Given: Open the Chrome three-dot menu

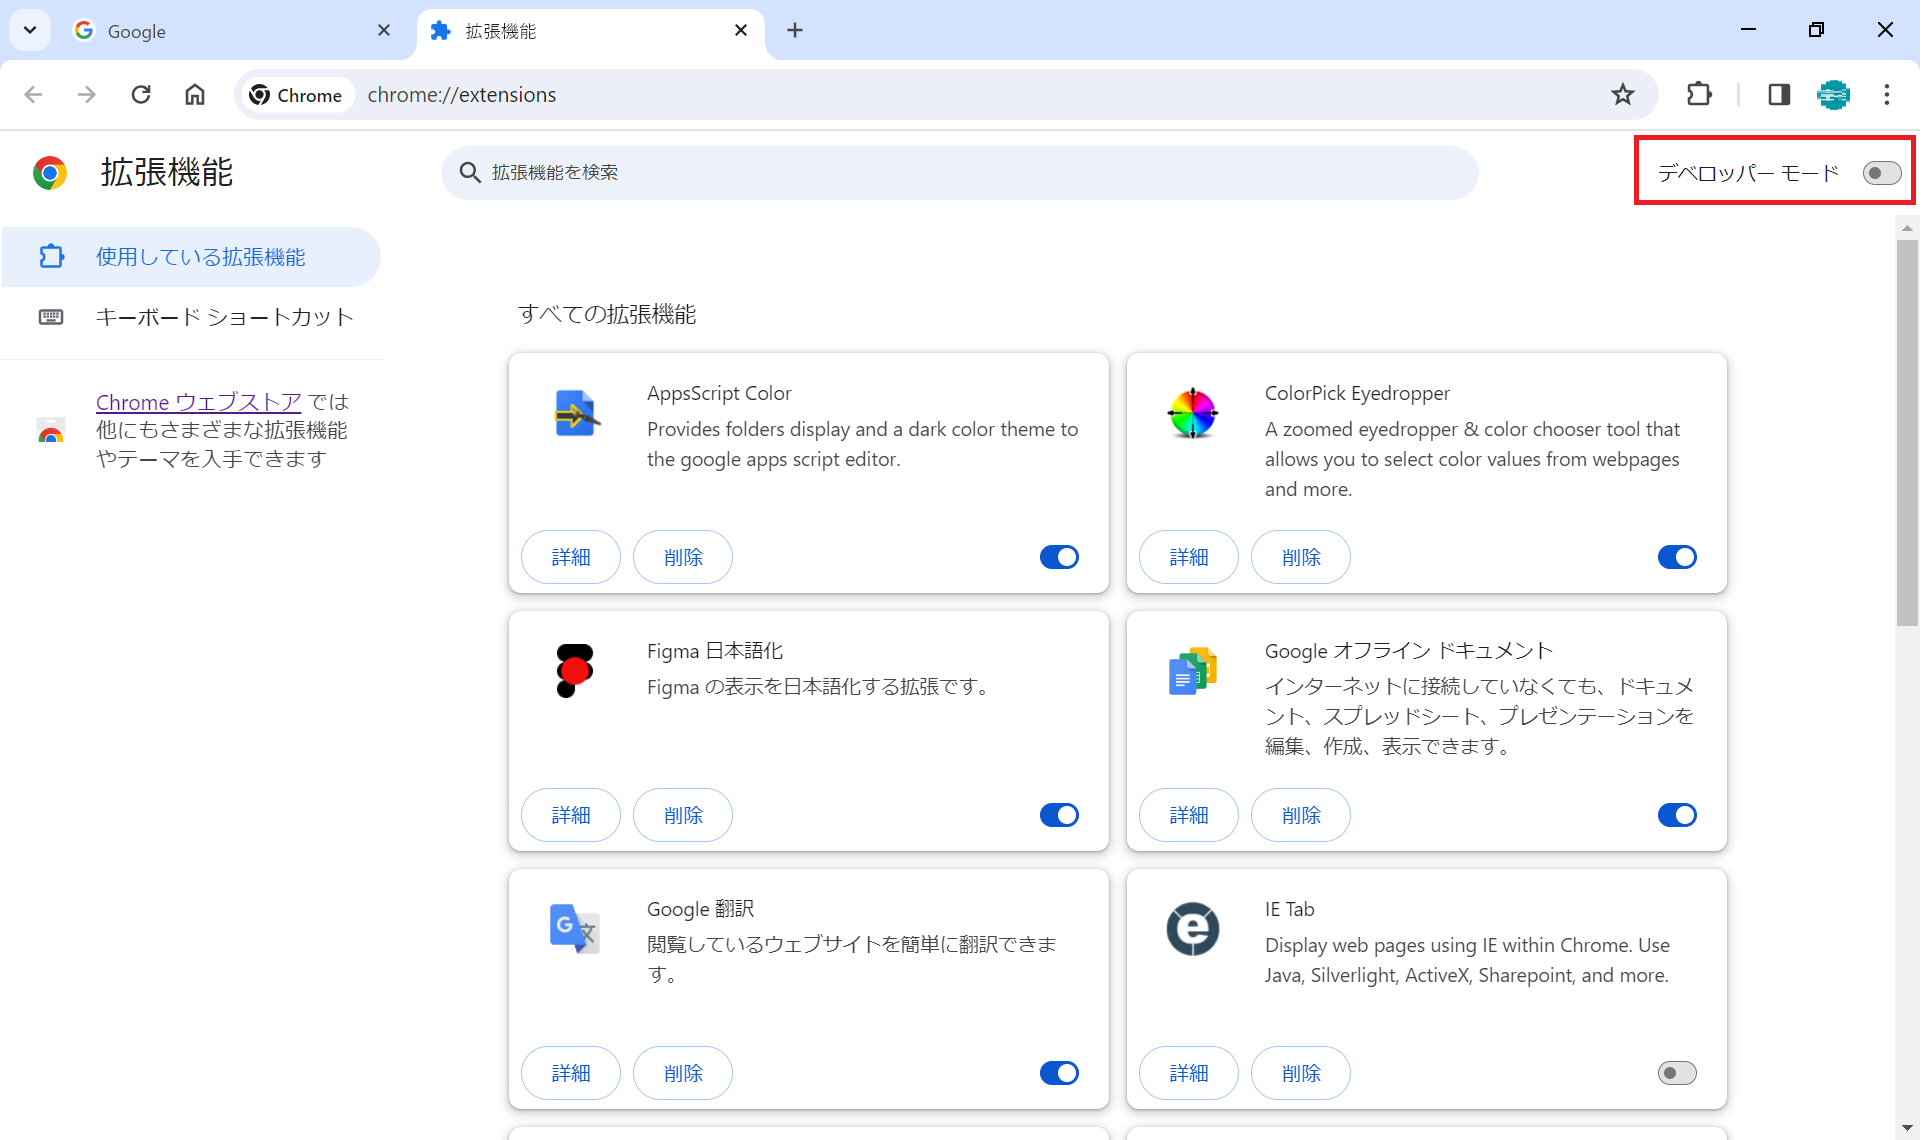Looking at the screenshot, I should click(1887, 94).
